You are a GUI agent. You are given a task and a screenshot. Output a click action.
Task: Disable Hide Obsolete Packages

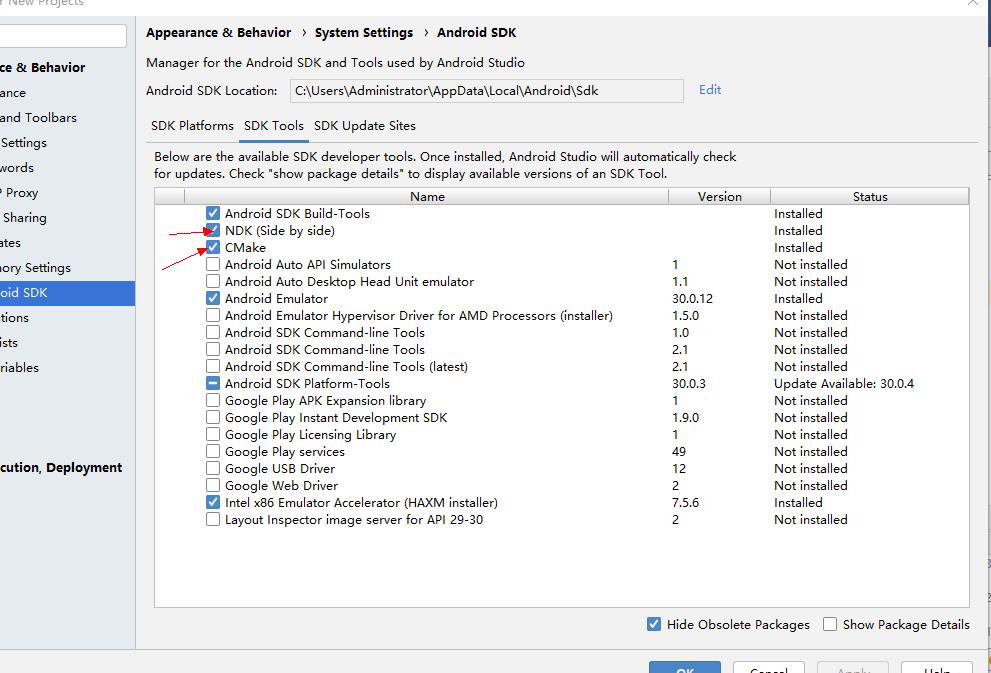653,624
